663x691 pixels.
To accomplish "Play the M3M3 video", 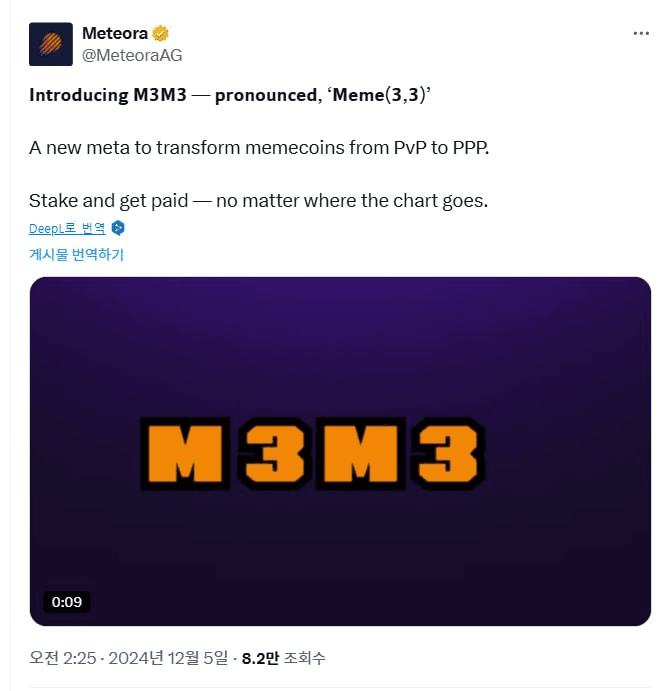I will 340,451.
